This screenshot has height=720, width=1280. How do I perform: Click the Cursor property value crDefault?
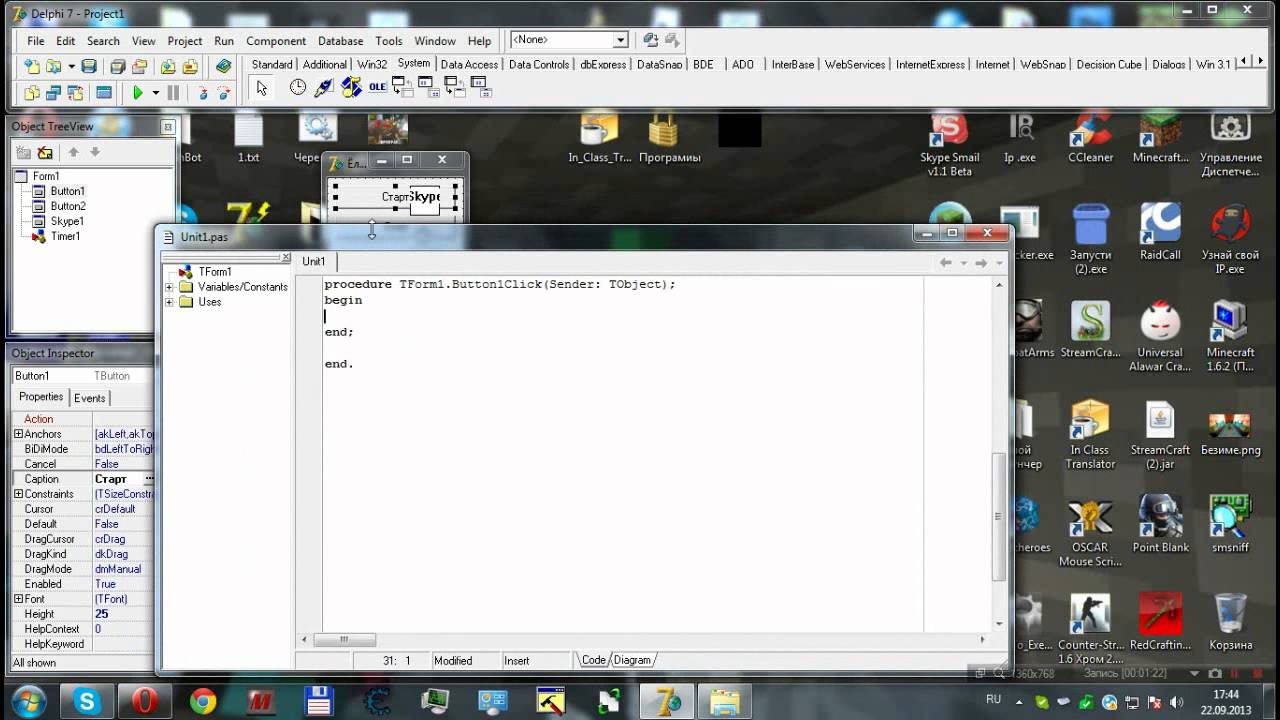pyautogui.click(x=123, y=509)
